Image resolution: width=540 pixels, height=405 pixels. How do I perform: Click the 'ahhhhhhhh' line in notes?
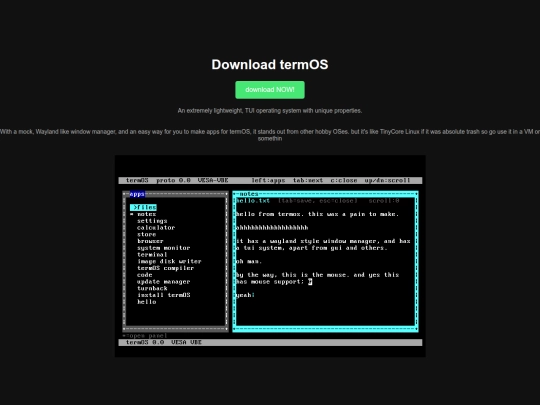tap(272, 228)
